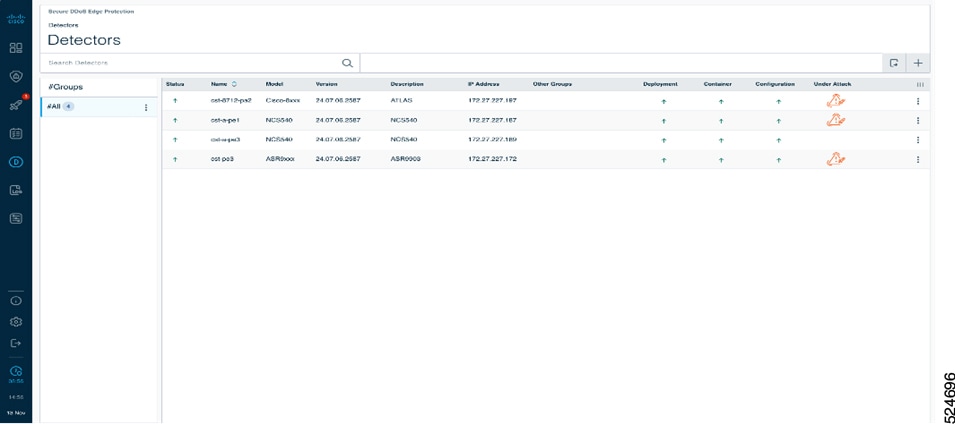Image resolution: width=955 pixels, height=424 pixels.
Task: Click the logout icon in the sidebar
Action: coord(16,343)
